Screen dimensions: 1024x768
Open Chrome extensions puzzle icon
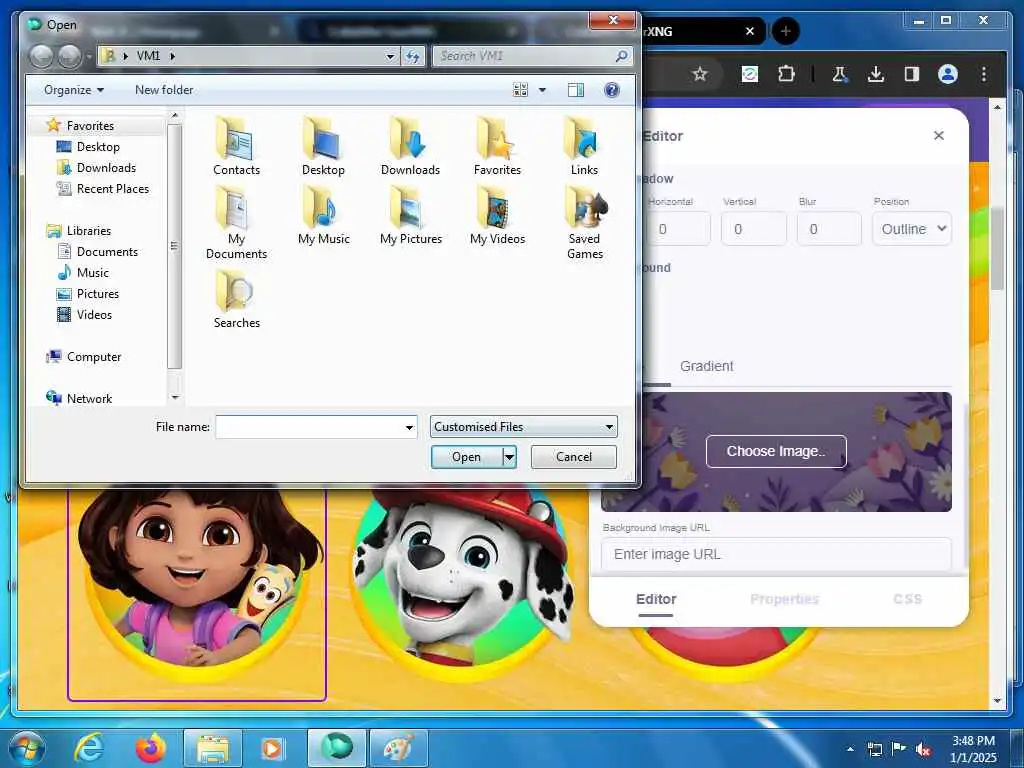(x=786, y=74)
